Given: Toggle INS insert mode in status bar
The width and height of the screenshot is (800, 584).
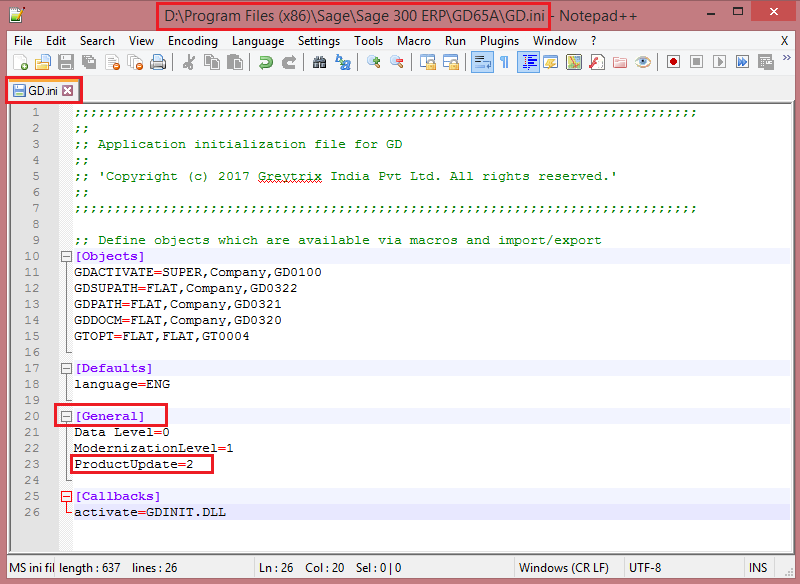Looking at the screenshot, I should click(x=758, y=568).
